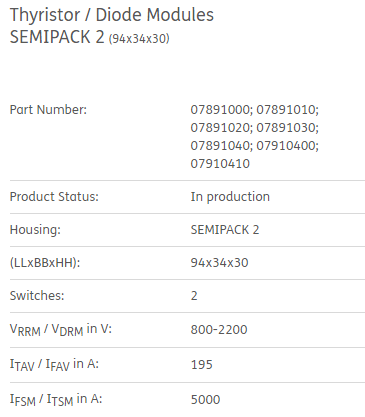Click the Product Status label
Screen dimensions: 365x417
point(54,197)
